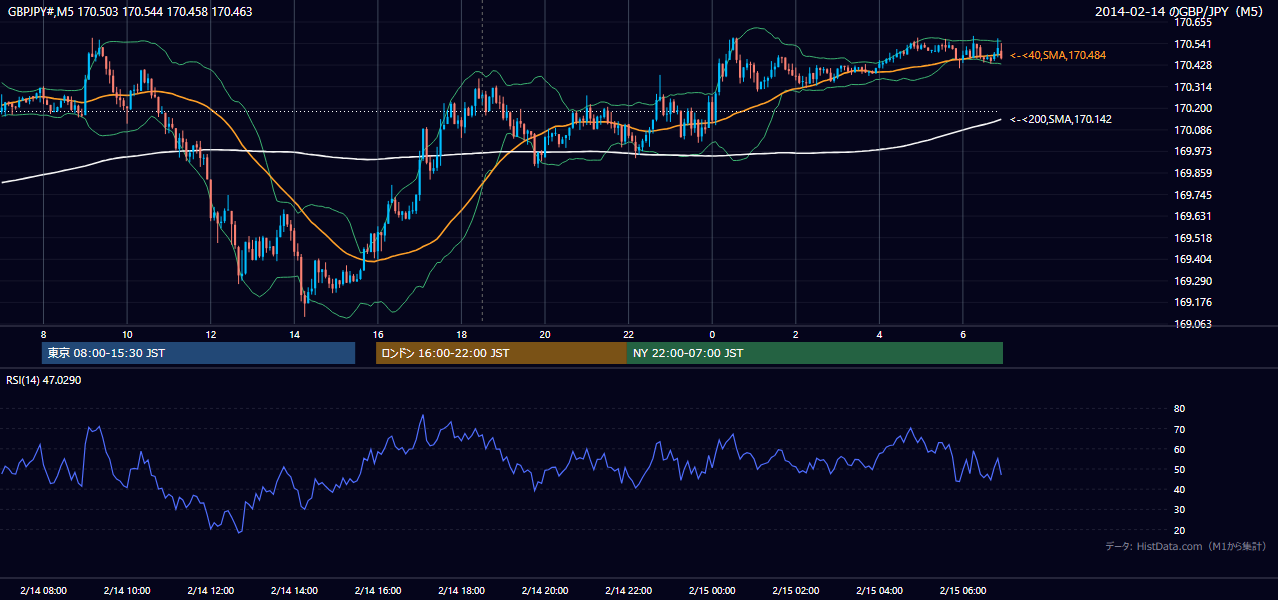Click the 169.290 price axis label

[x=1193, y=281]
